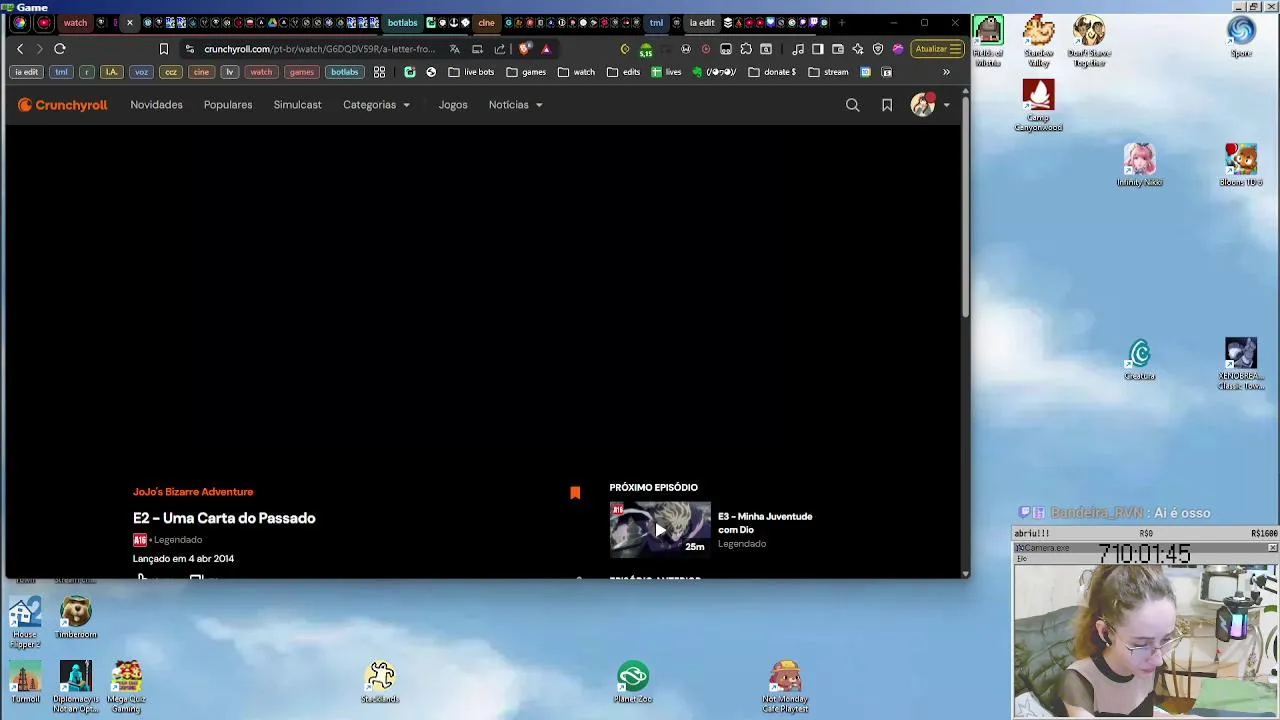The height and width of the screenshot is (720, 1280).
Task: Show hidden bookmarks overflow chevron
Action: (x=946, y=72)
